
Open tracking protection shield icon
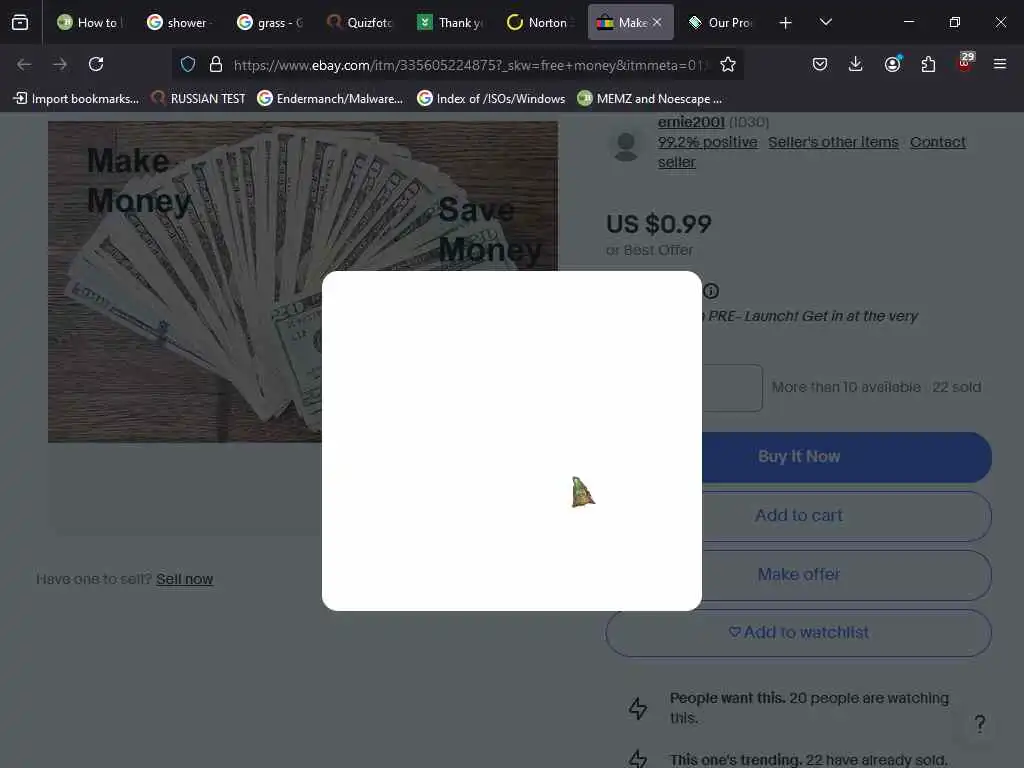(188, 64)
